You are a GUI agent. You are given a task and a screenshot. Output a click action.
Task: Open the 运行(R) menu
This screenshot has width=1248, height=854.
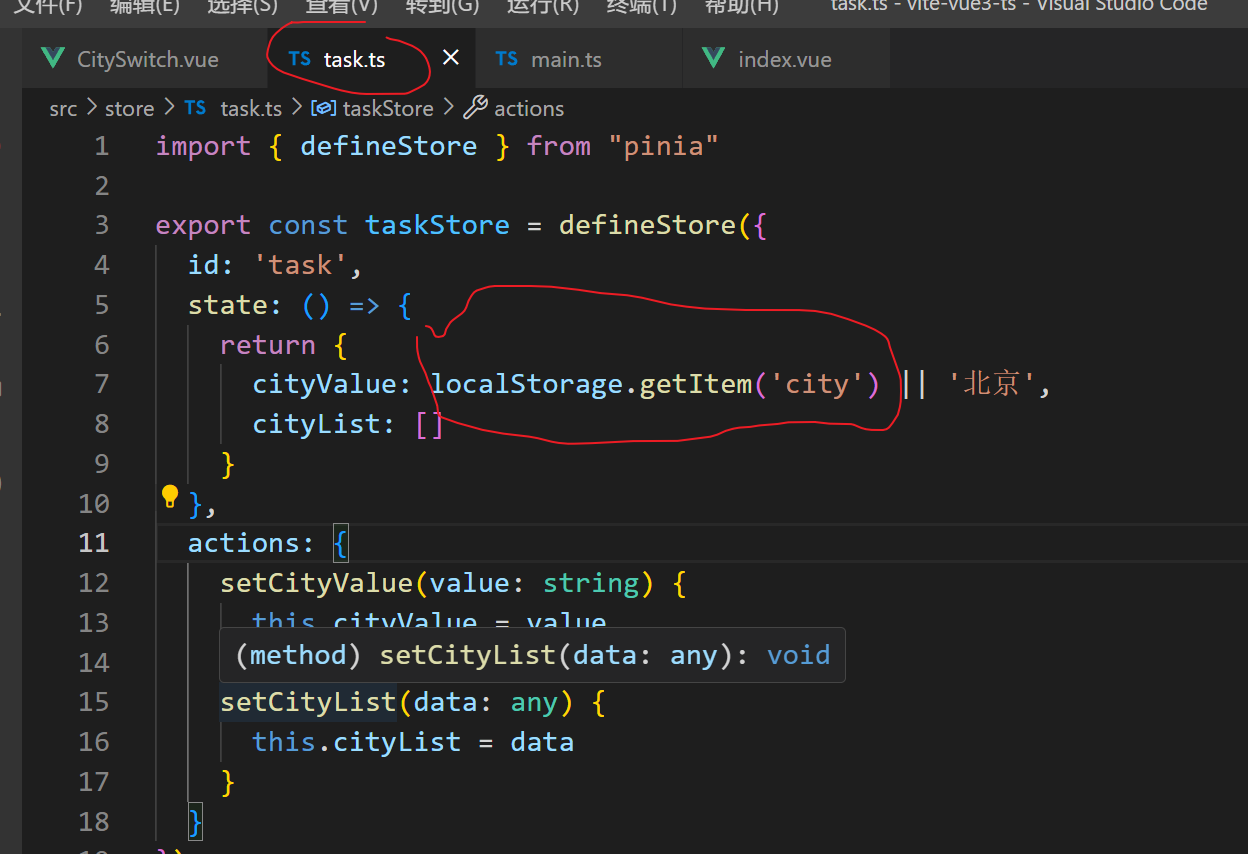tap(543, 6)
